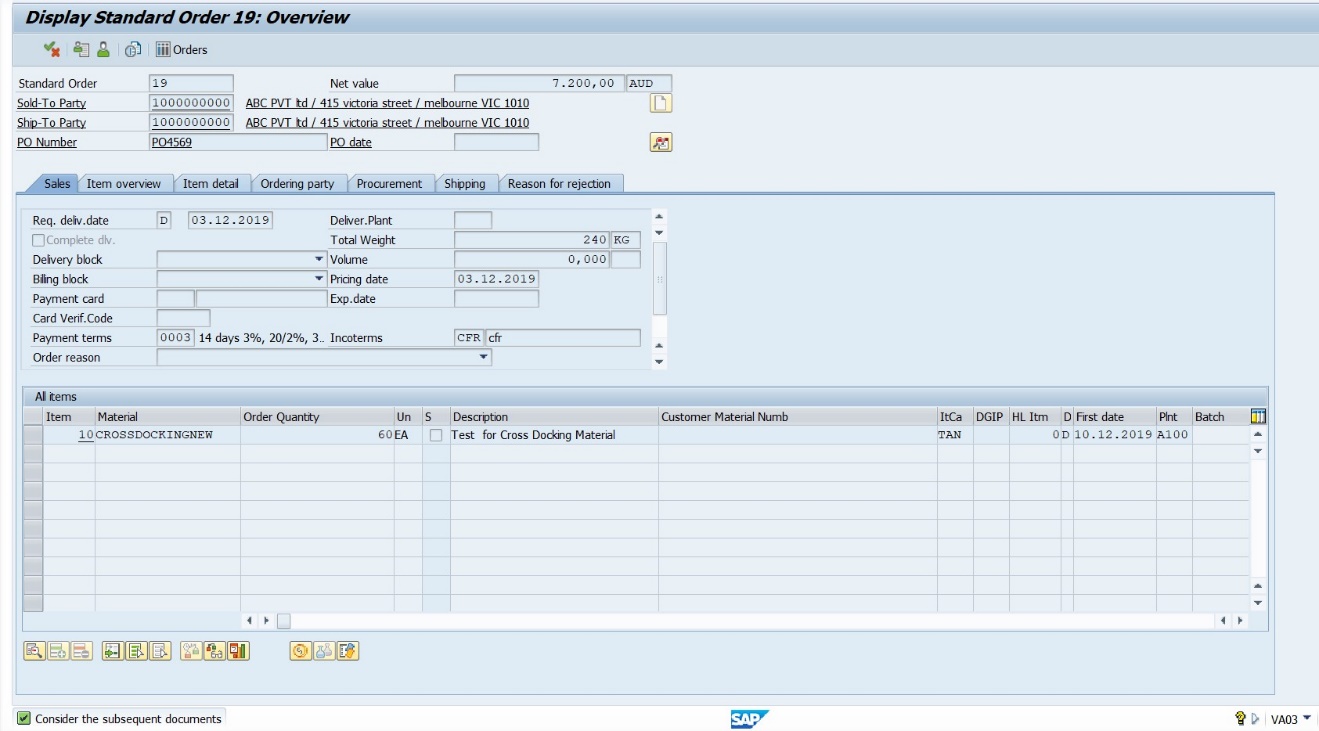Click the items table scroll-down arrow at bottom
Viewport: 1319px width, 731px height.
[1259, 603]
